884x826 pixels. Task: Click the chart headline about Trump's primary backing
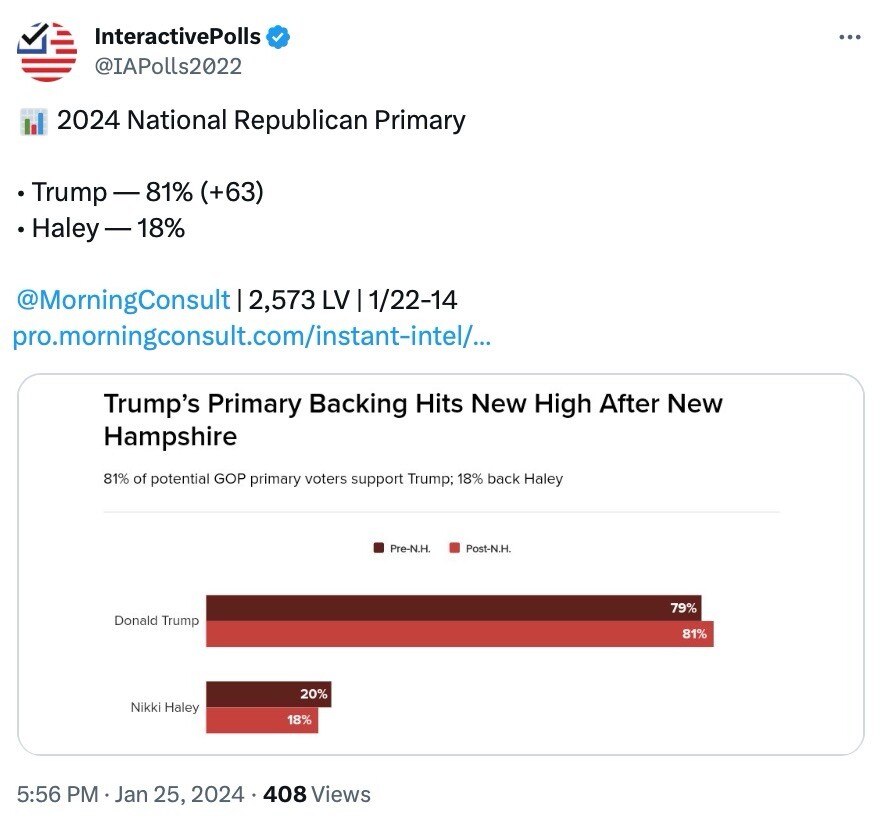point(412,420)
